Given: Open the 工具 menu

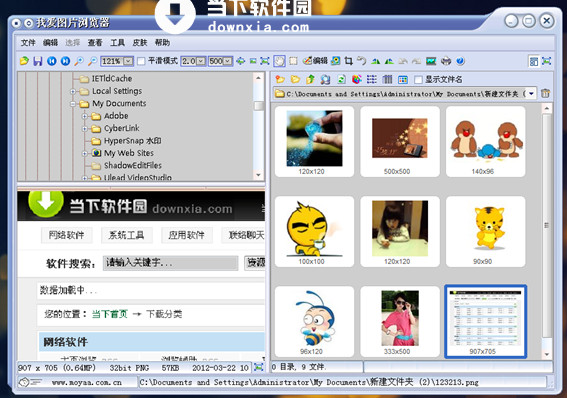Looking at the screenshot, I should pyautogui.click(x=117, y=43).
